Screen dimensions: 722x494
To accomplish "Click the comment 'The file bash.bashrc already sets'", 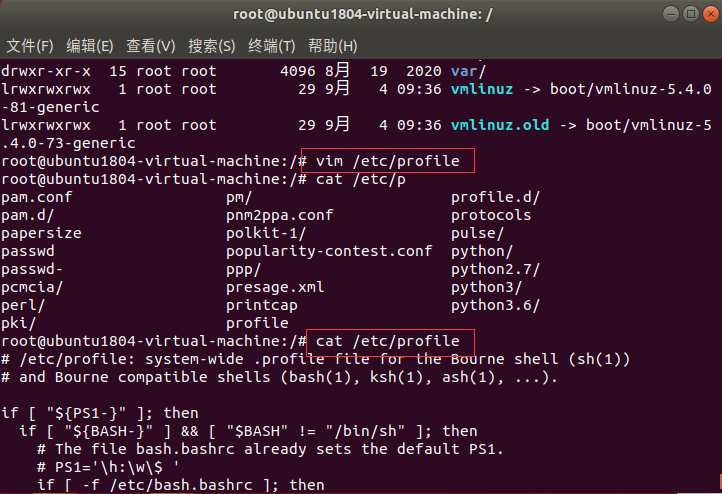I will click(x=270, y=449).
